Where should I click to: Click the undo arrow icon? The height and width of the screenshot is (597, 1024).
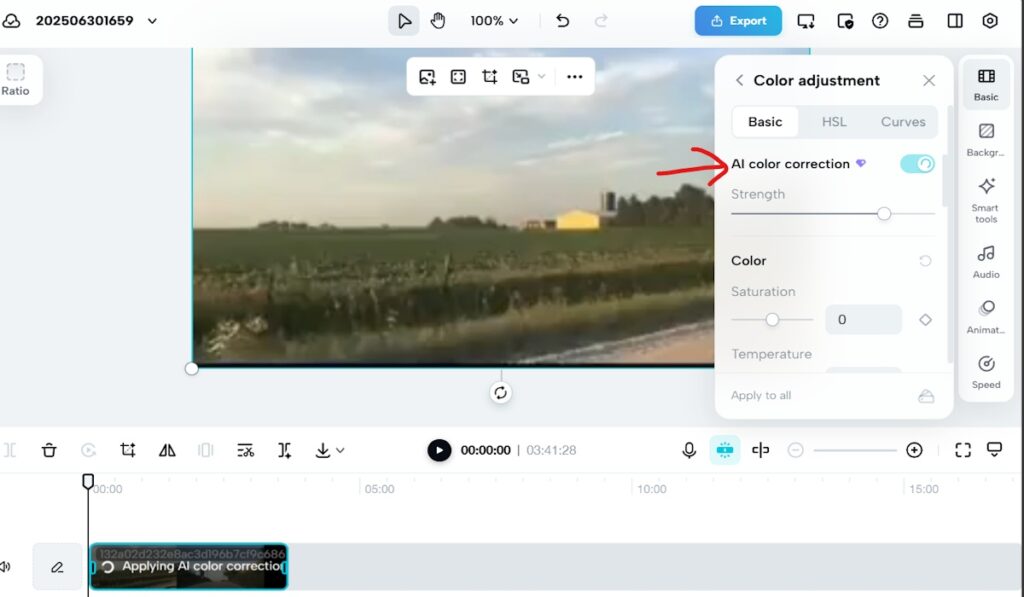coord(563,20)
